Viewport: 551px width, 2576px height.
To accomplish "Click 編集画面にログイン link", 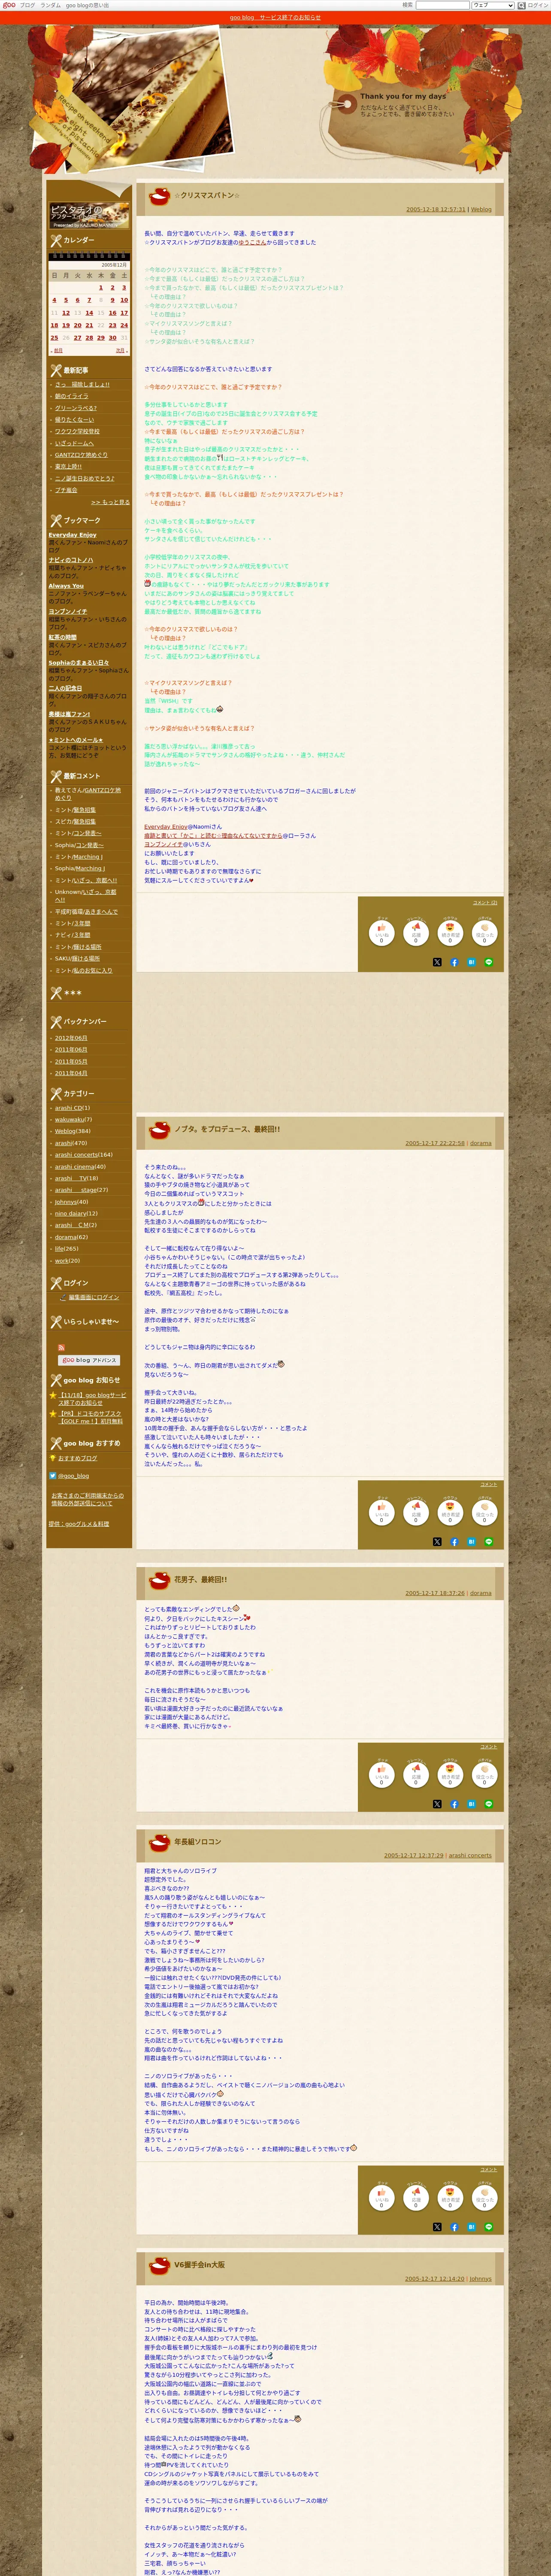I will [x=94, y=1297].
